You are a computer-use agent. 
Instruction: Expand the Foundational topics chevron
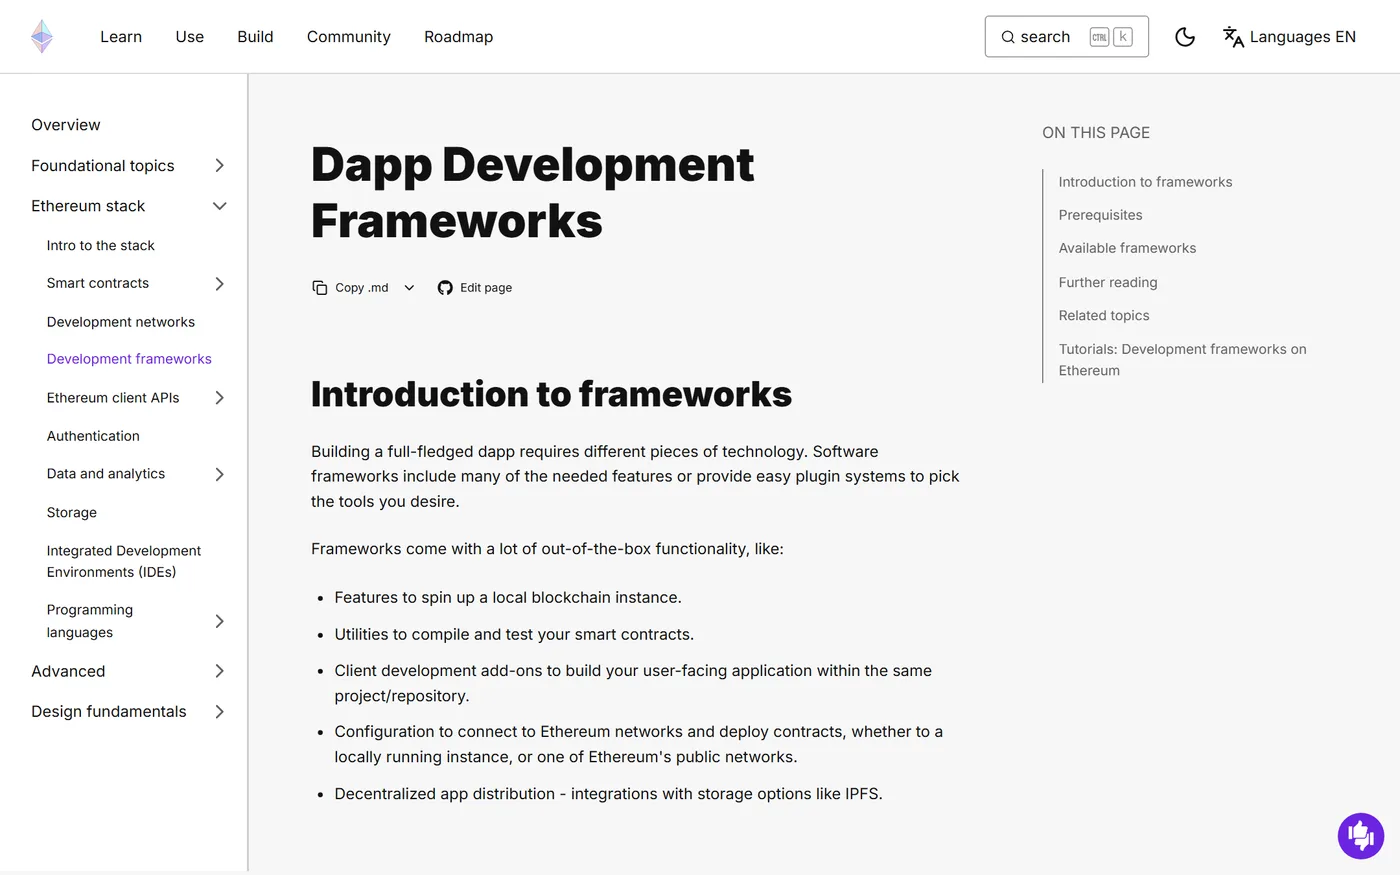(220, 166)
